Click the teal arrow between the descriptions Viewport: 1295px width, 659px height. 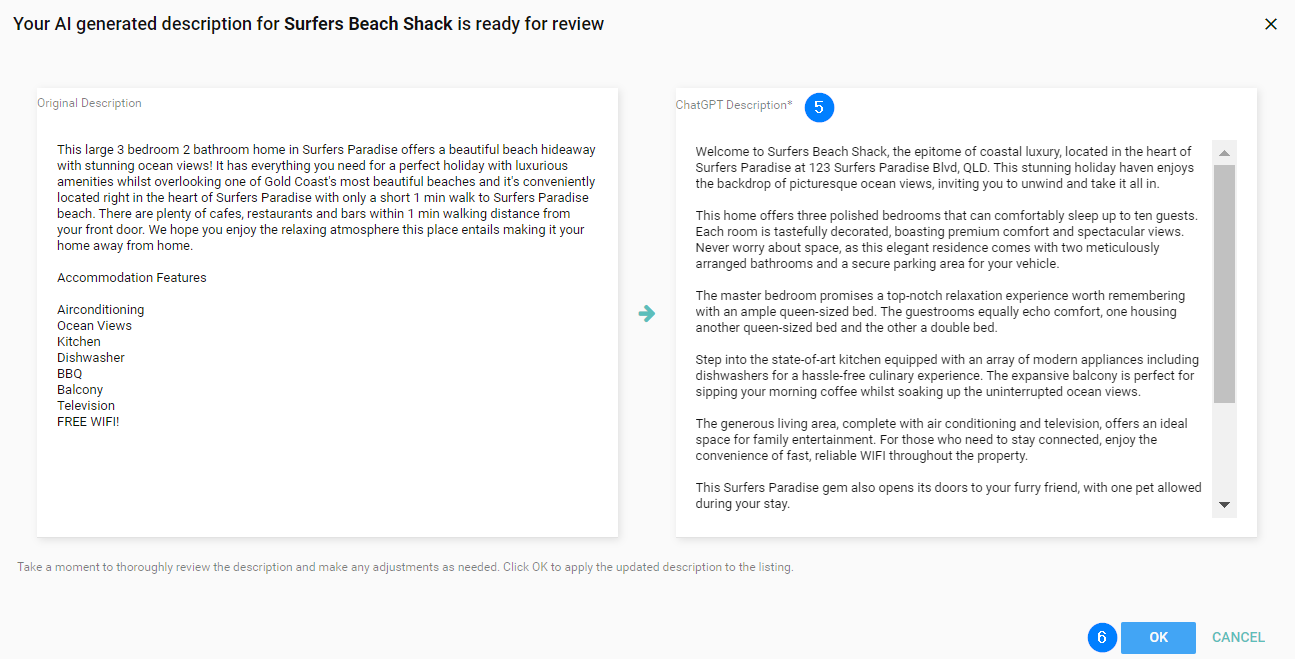click(647, 313)
